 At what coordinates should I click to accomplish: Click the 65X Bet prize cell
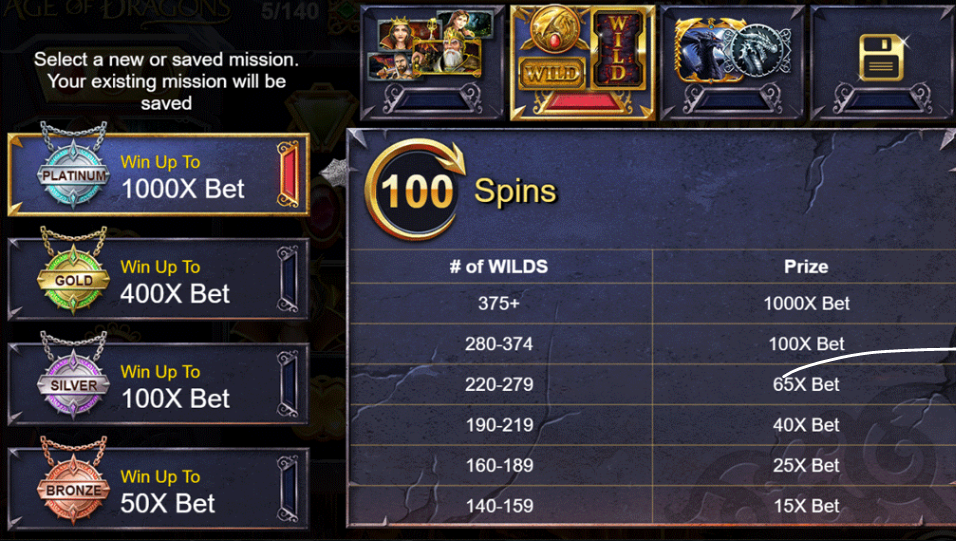[x=805, y=384]
